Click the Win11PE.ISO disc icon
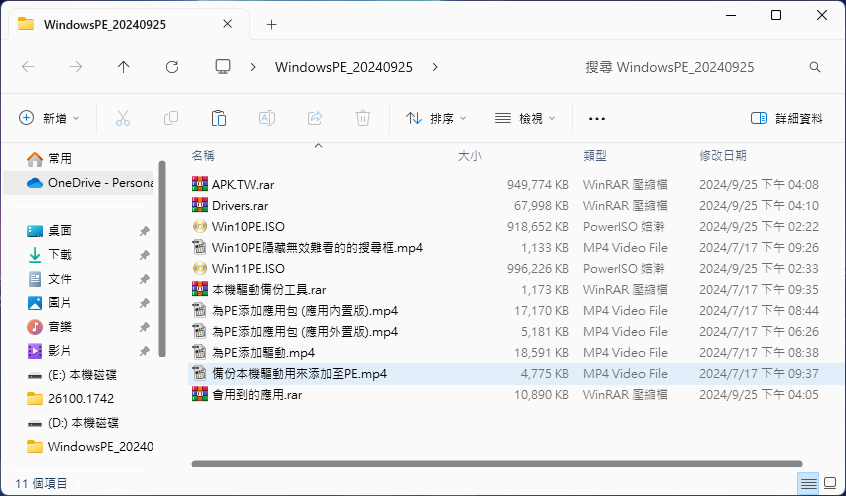Image resolution: width=846 pixels, height=496 pixels. tap(200, 268)
